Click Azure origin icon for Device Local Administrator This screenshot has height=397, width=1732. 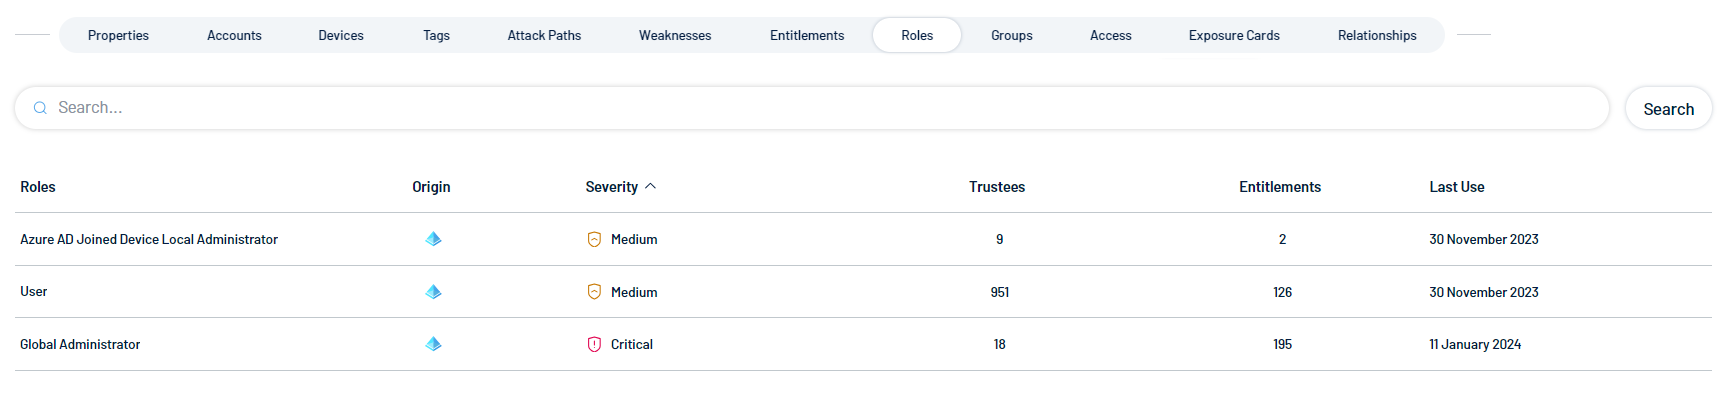[x=433, y=239]
